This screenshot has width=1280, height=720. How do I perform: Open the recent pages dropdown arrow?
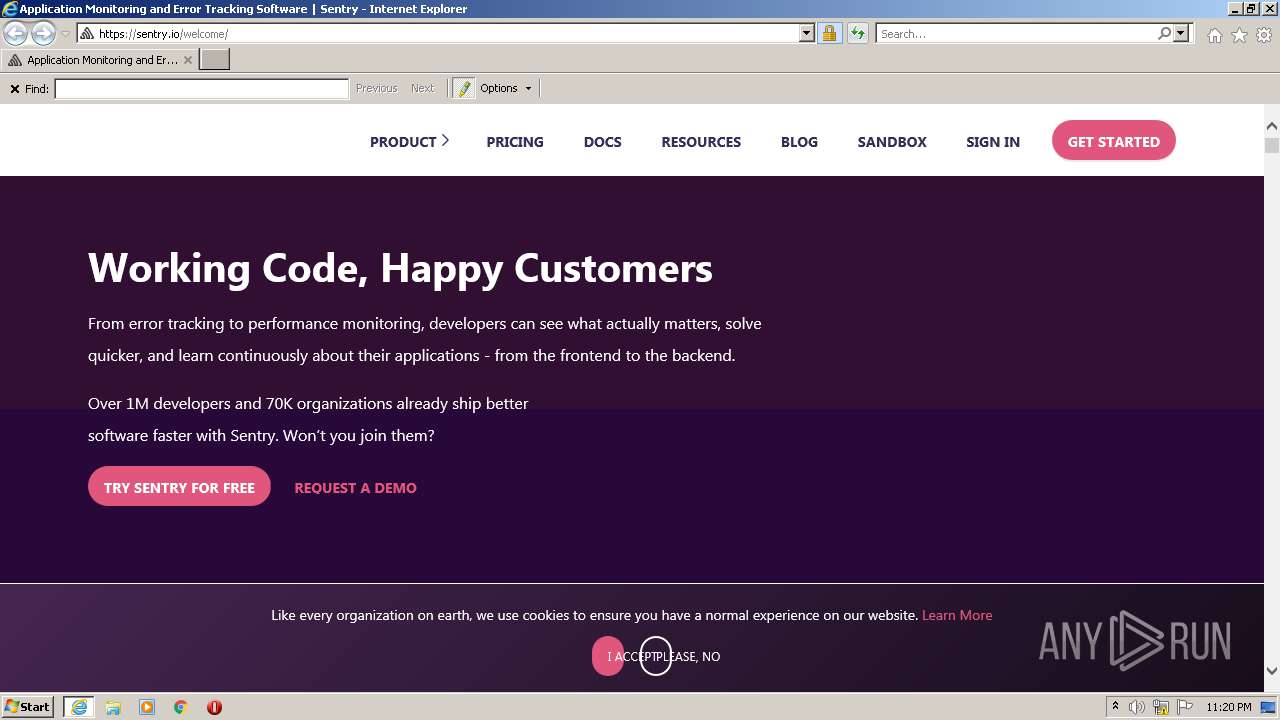65,33
